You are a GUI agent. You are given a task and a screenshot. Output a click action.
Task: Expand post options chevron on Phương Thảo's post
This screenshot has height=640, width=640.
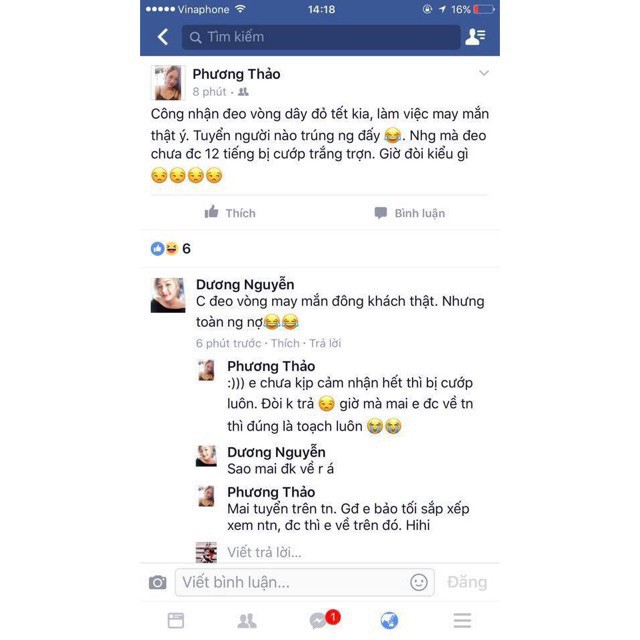[x=484, y=73]
